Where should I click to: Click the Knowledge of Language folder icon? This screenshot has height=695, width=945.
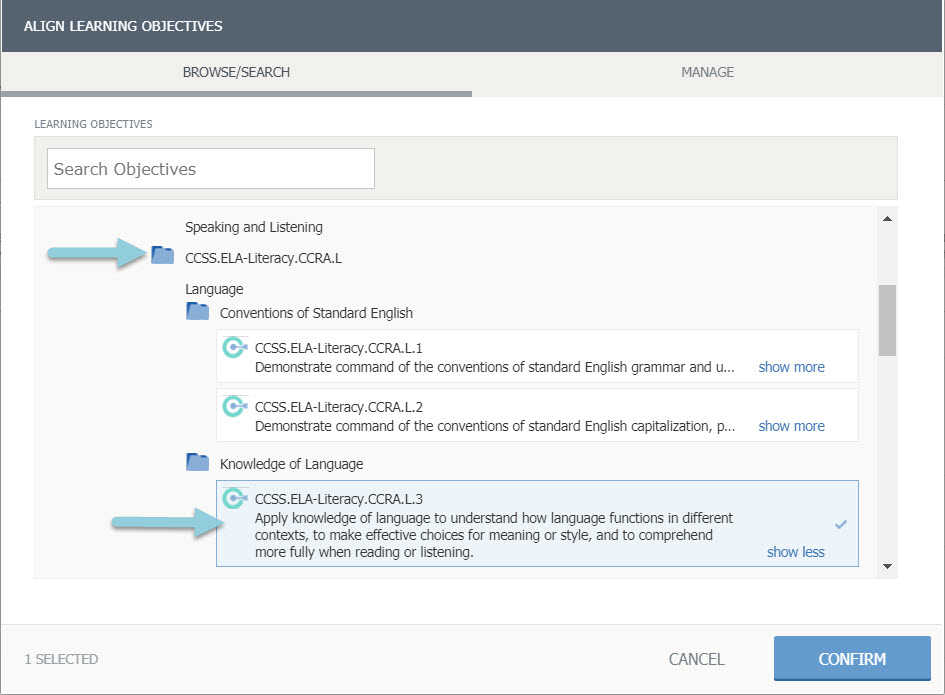pos(197,462)
